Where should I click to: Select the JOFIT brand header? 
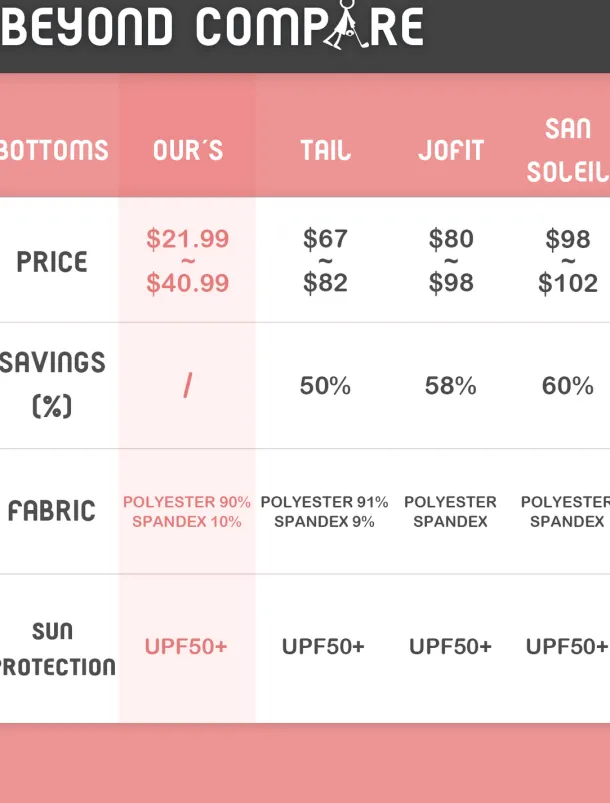(x=451, y=151)
